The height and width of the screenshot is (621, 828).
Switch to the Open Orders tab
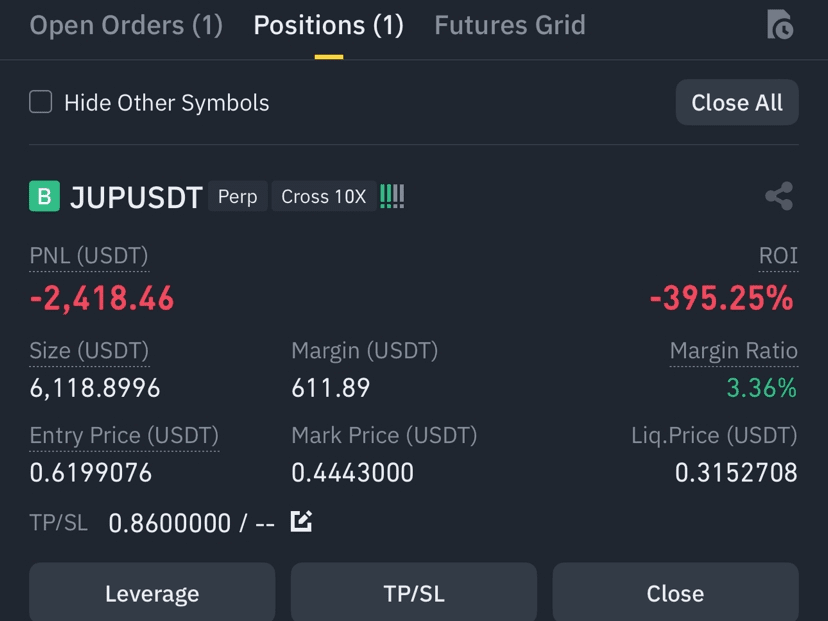click(126, 25)
